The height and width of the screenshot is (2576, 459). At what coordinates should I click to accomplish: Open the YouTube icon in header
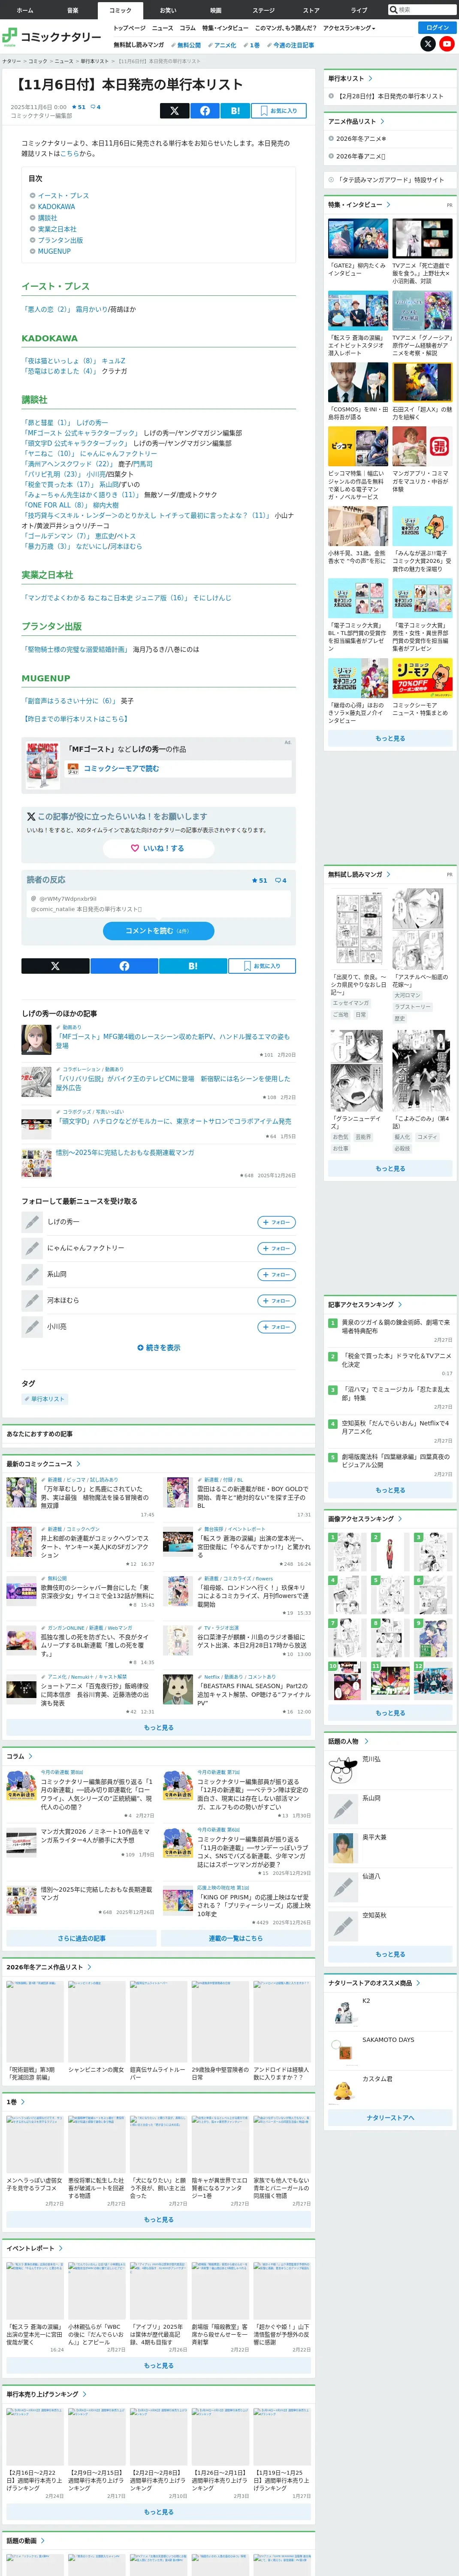coord(447,44)
